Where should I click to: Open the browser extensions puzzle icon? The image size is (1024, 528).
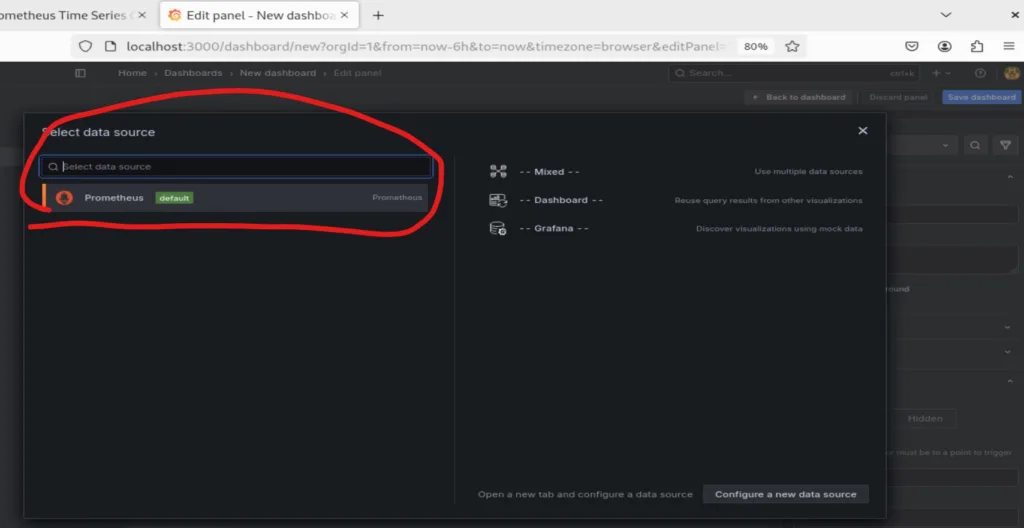[977, 46]
